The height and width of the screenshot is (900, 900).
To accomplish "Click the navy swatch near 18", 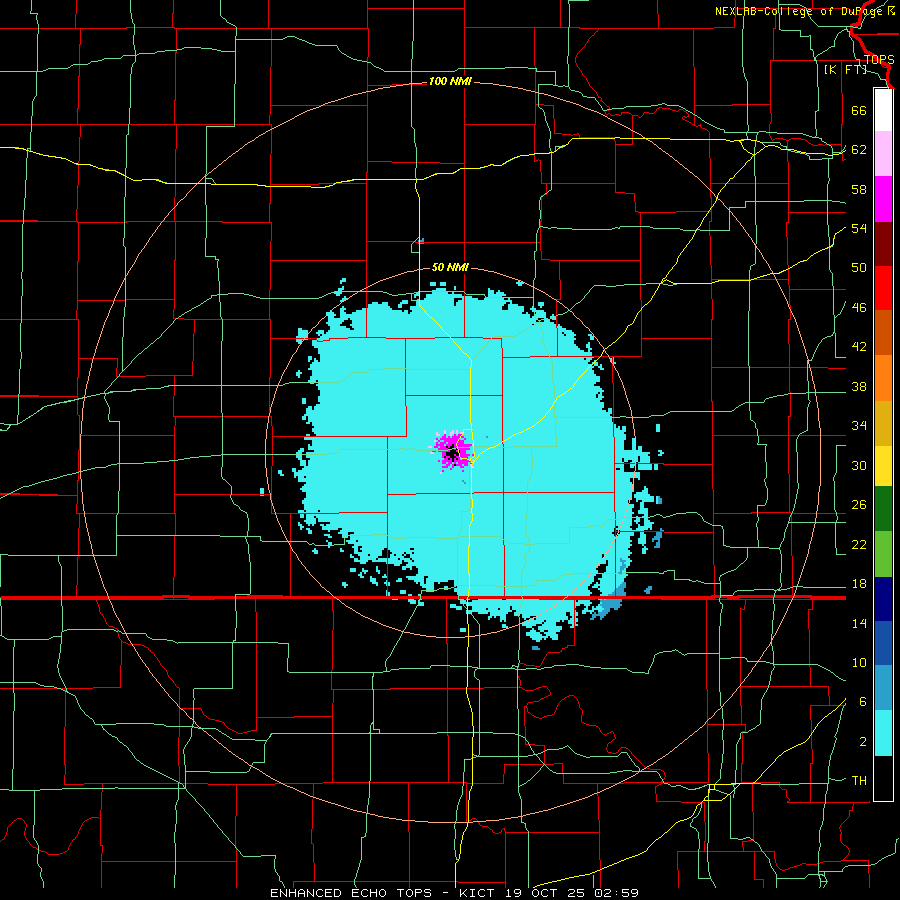I will (x=883, y=599).
